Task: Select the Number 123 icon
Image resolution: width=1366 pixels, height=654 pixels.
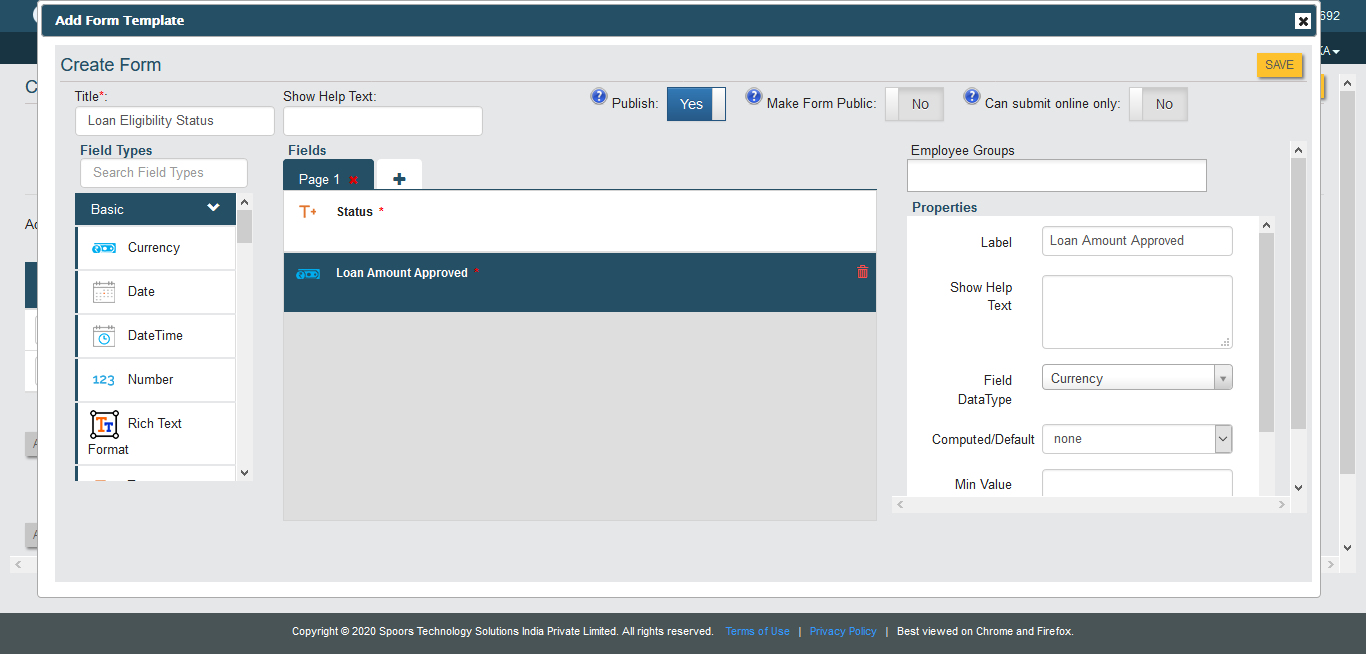Action: tap(104, 380)
